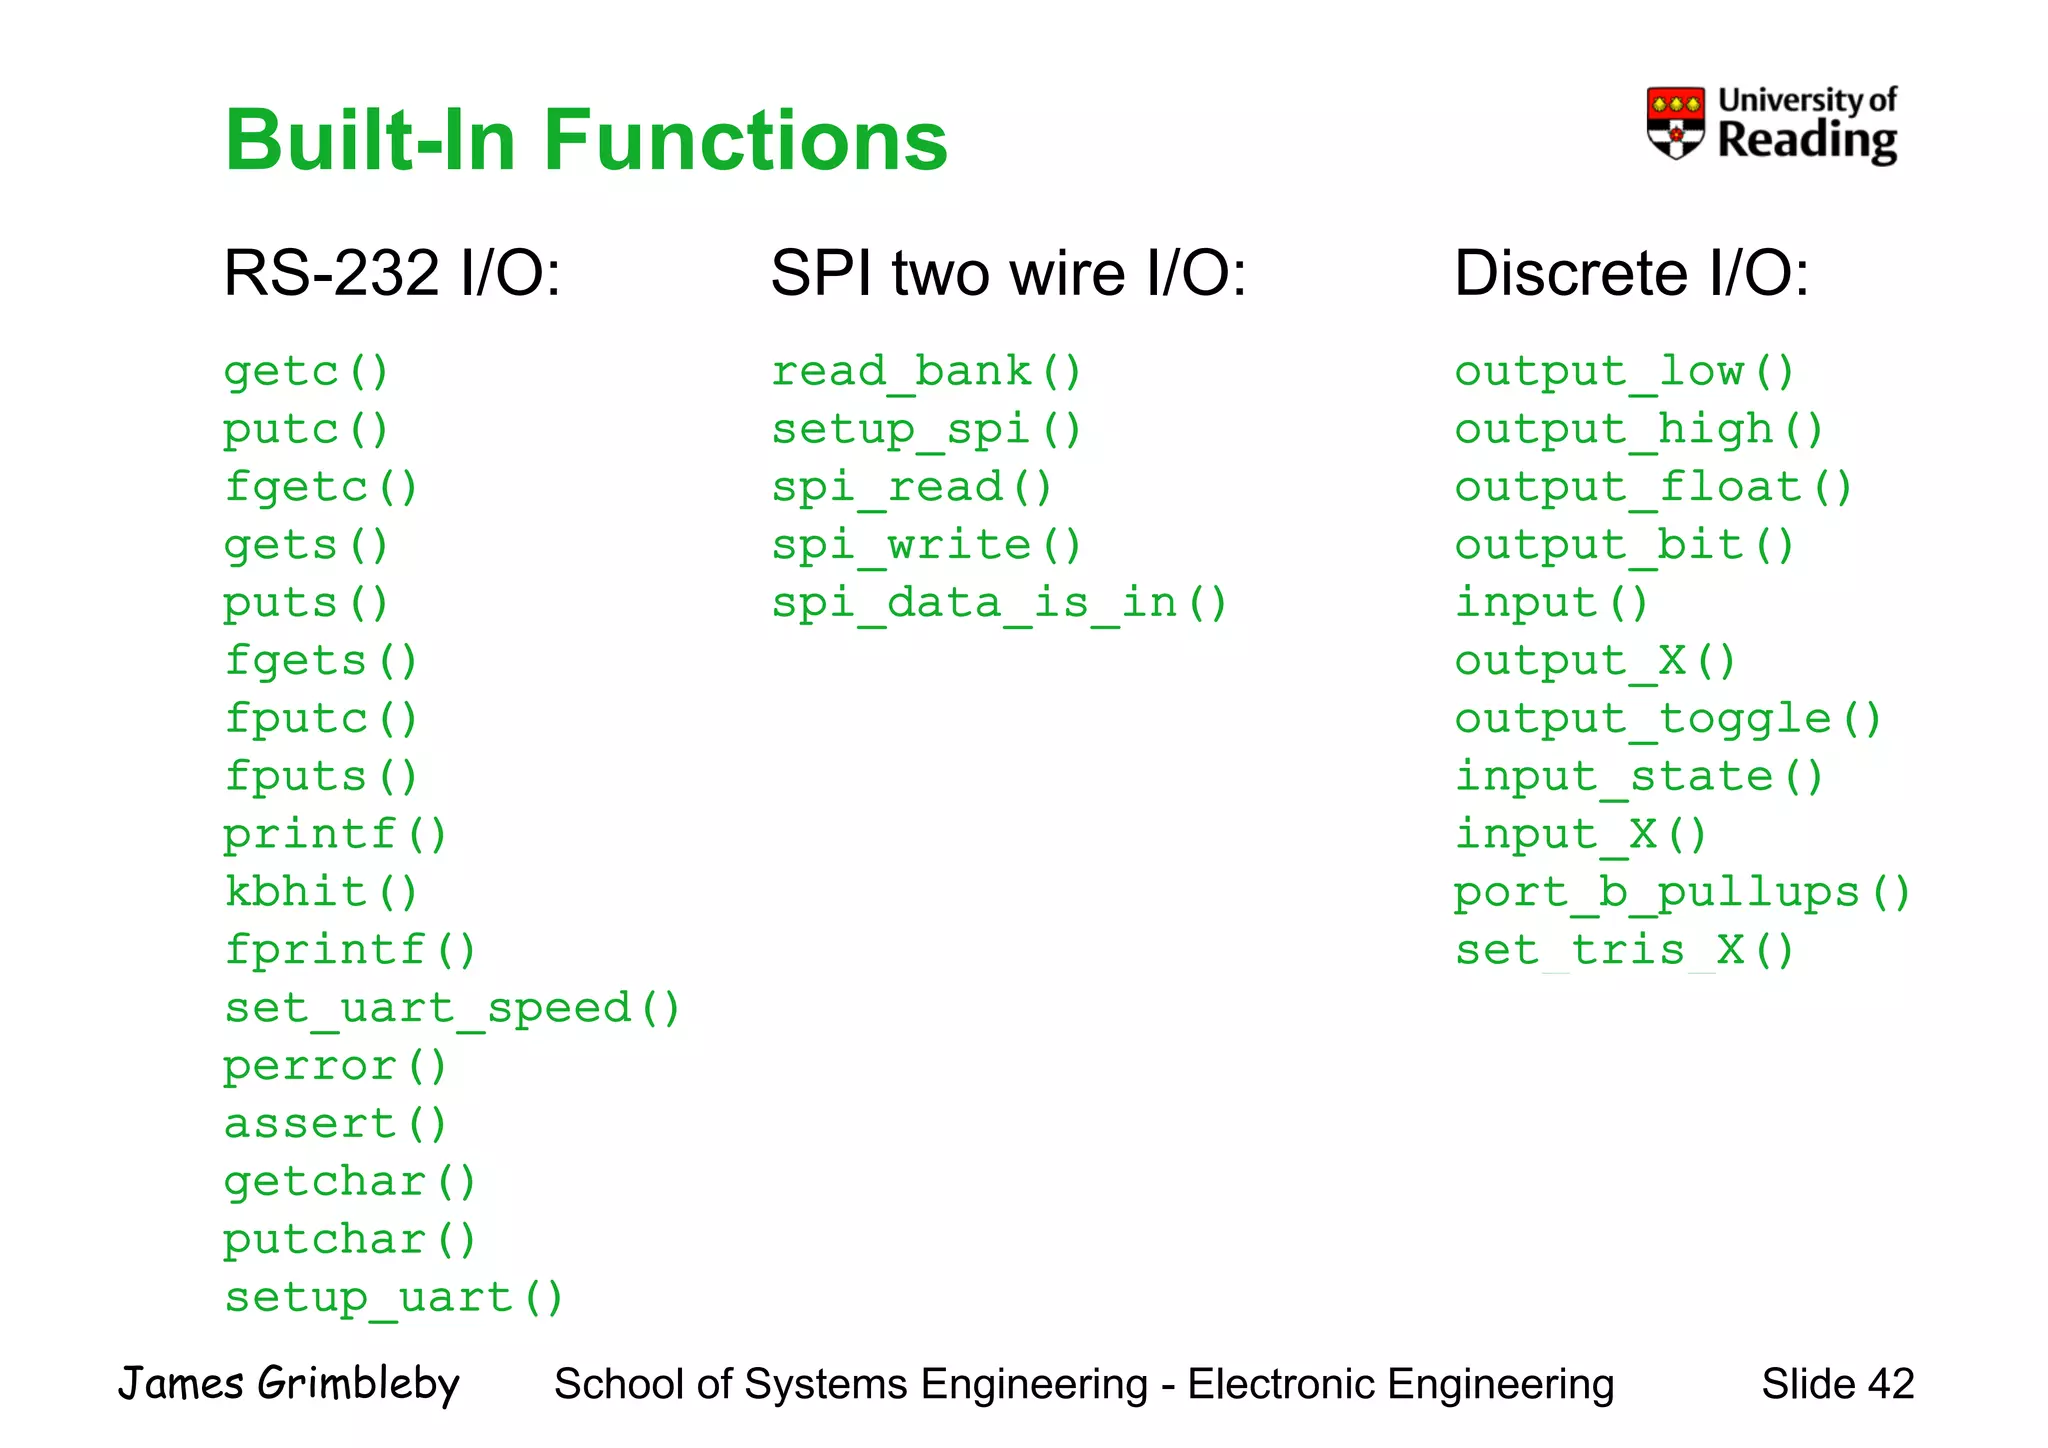Click the fputs() entry
The height and width of the screenshot is (1448, 2048).
coord(320,777)
